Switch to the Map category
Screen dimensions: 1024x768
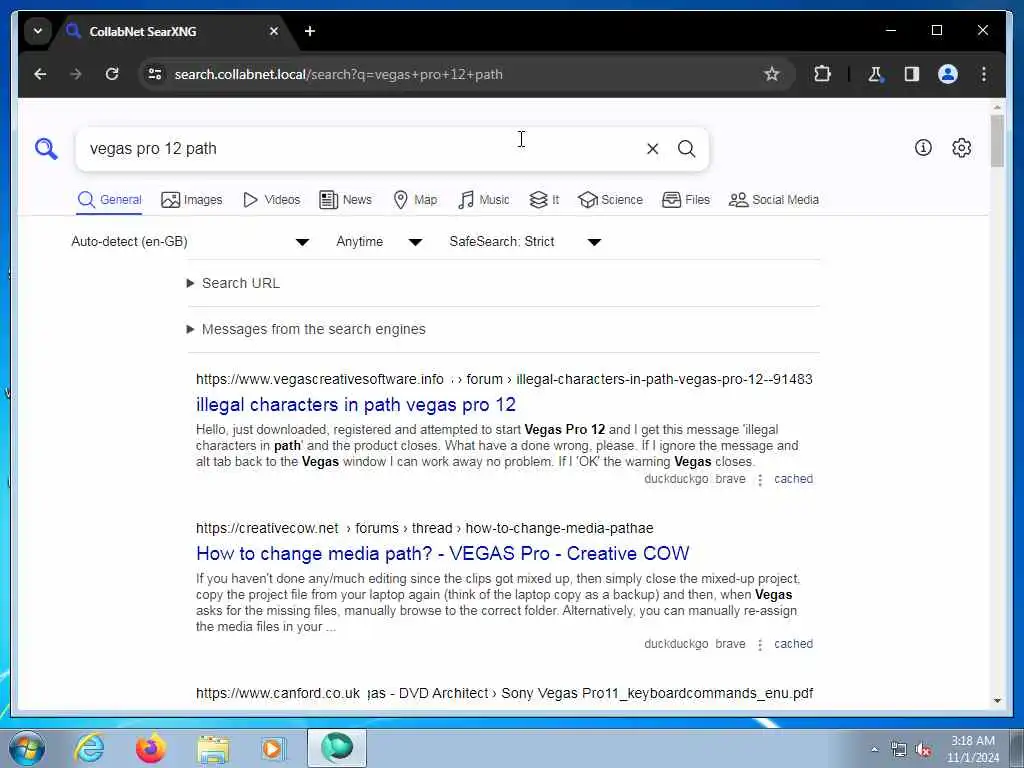[415, 200]
